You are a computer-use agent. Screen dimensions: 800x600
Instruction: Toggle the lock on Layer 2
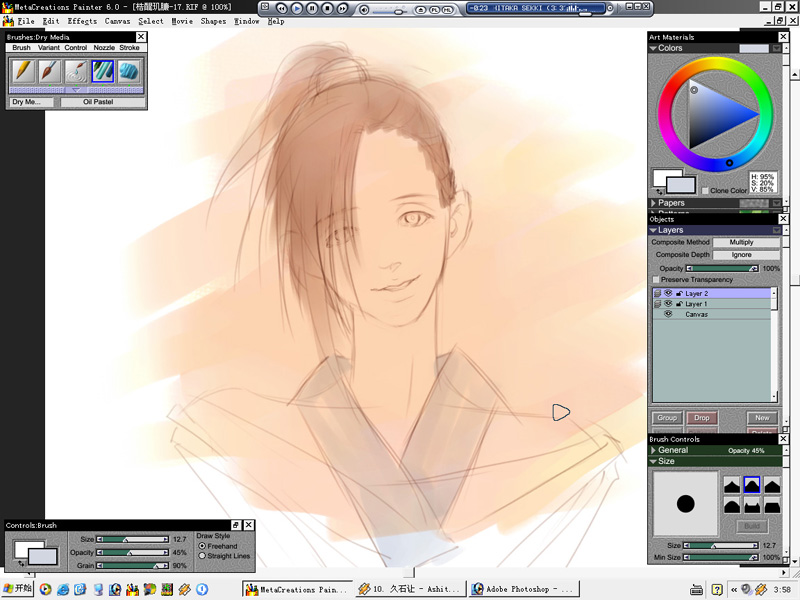[679, 293]
